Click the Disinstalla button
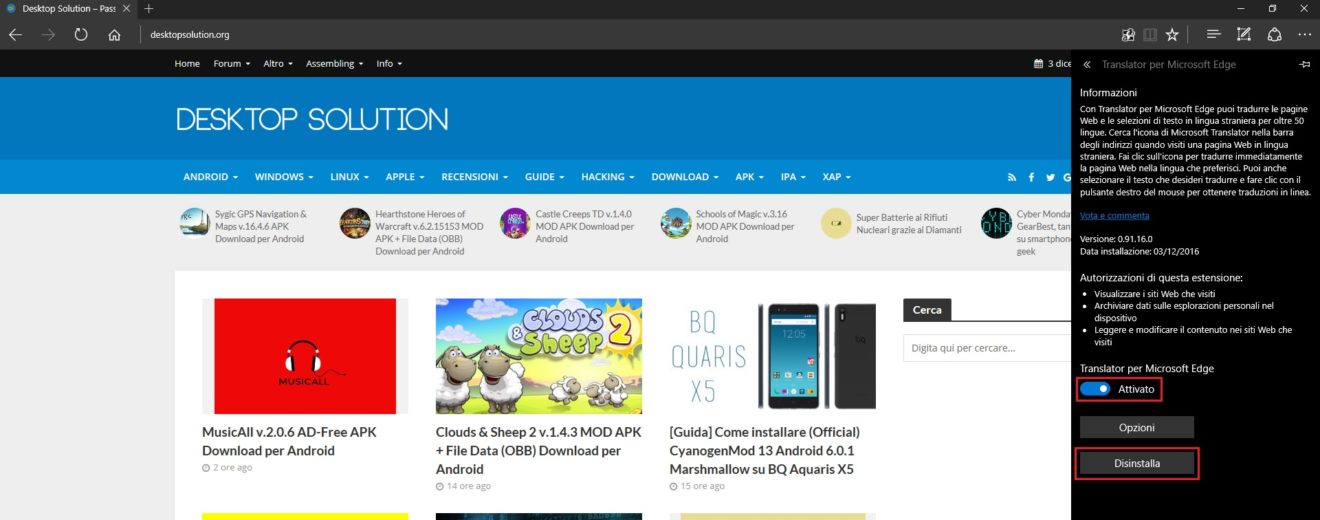Screen dimensions: 1320x520 click(x=1137, y=464)
